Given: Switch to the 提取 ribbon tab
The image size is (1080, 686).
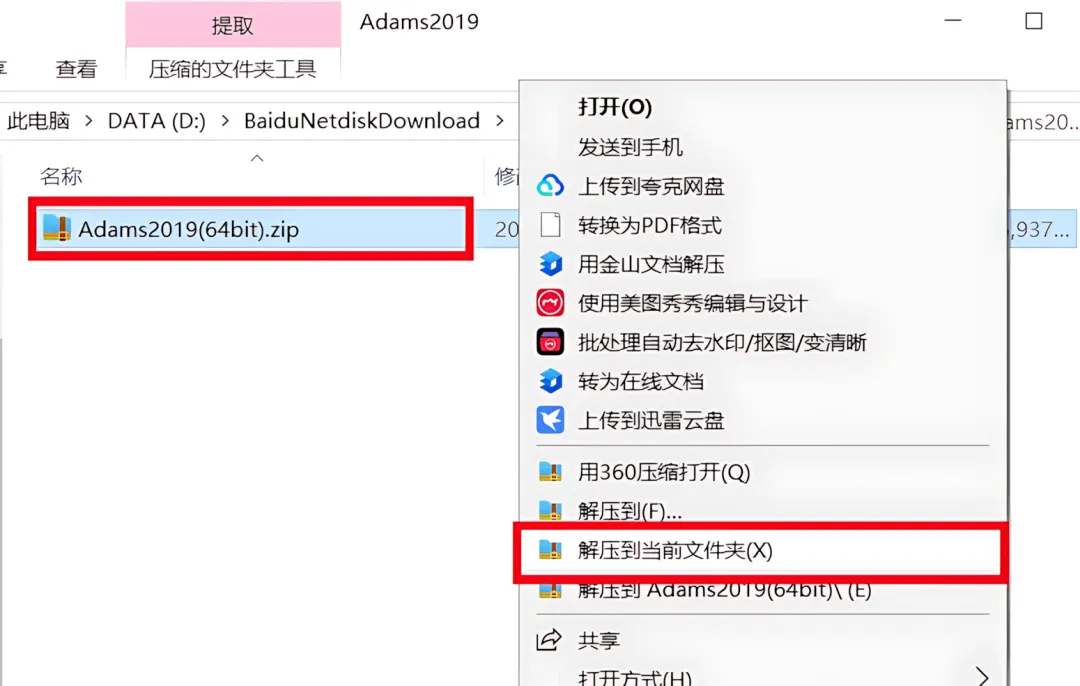Looking at the screenshot, I should point(233,25).
